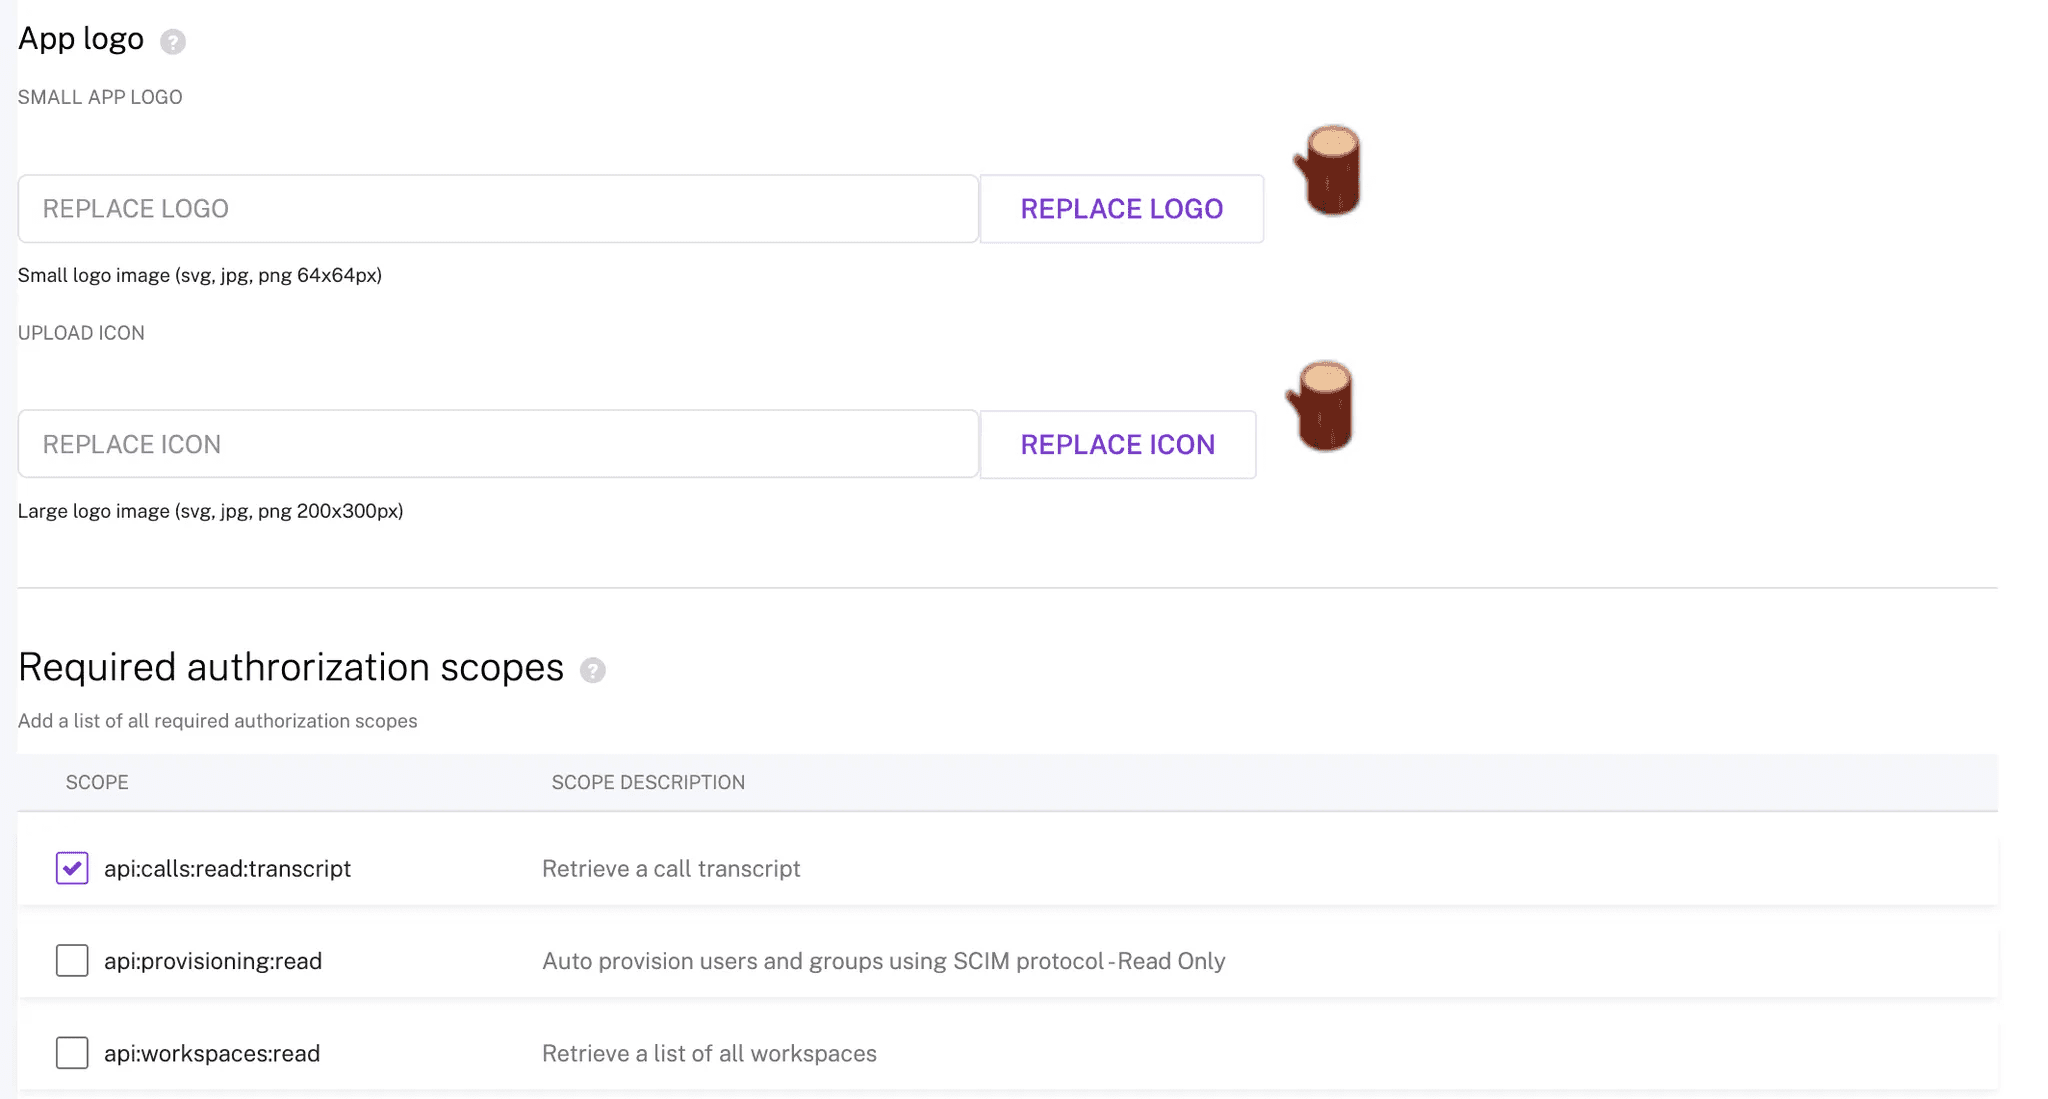Select the api:calls:read:transcript scope label
This screenshot has width=2048, height=1099.
(x=227, y=869)
